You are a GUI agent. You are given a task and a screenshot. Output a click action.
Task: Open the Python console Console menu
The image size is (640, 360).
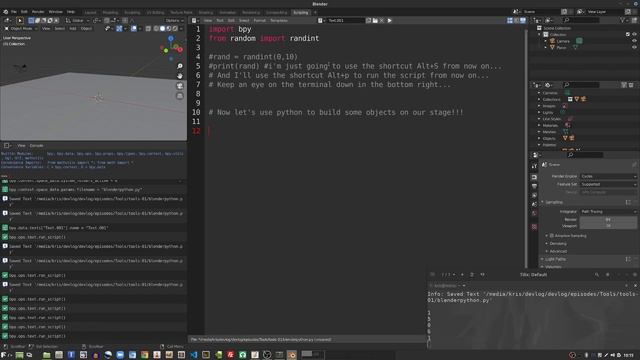click(36, 146)
